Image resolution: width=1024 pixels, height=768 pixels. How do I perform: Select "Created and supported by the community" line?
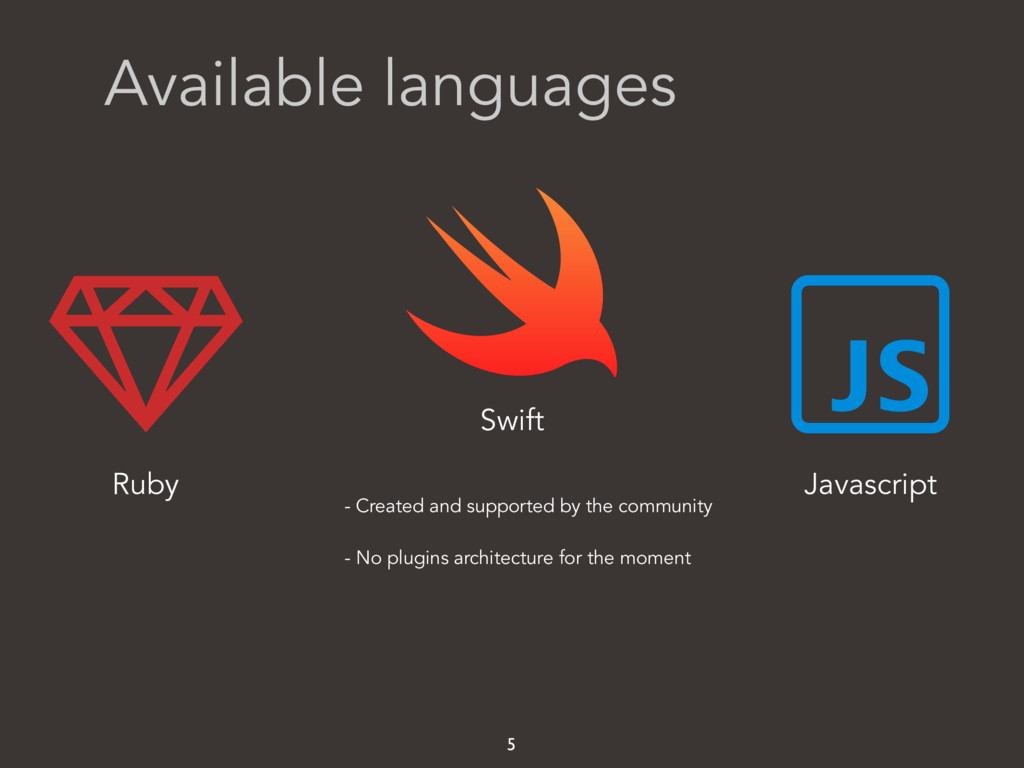(528, 507)
